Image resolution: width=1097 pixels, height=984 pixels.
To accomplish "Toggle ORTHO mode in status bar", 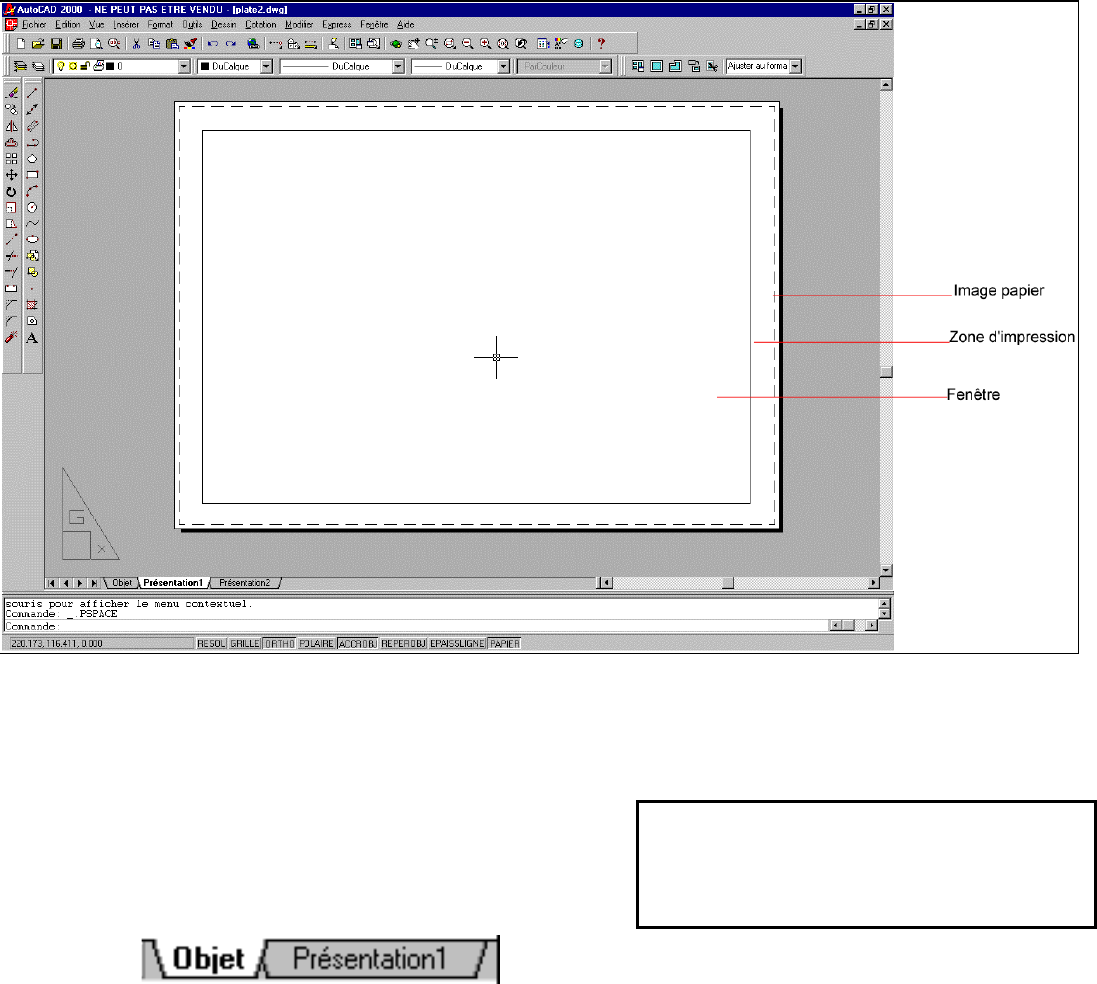I will 279,645.
